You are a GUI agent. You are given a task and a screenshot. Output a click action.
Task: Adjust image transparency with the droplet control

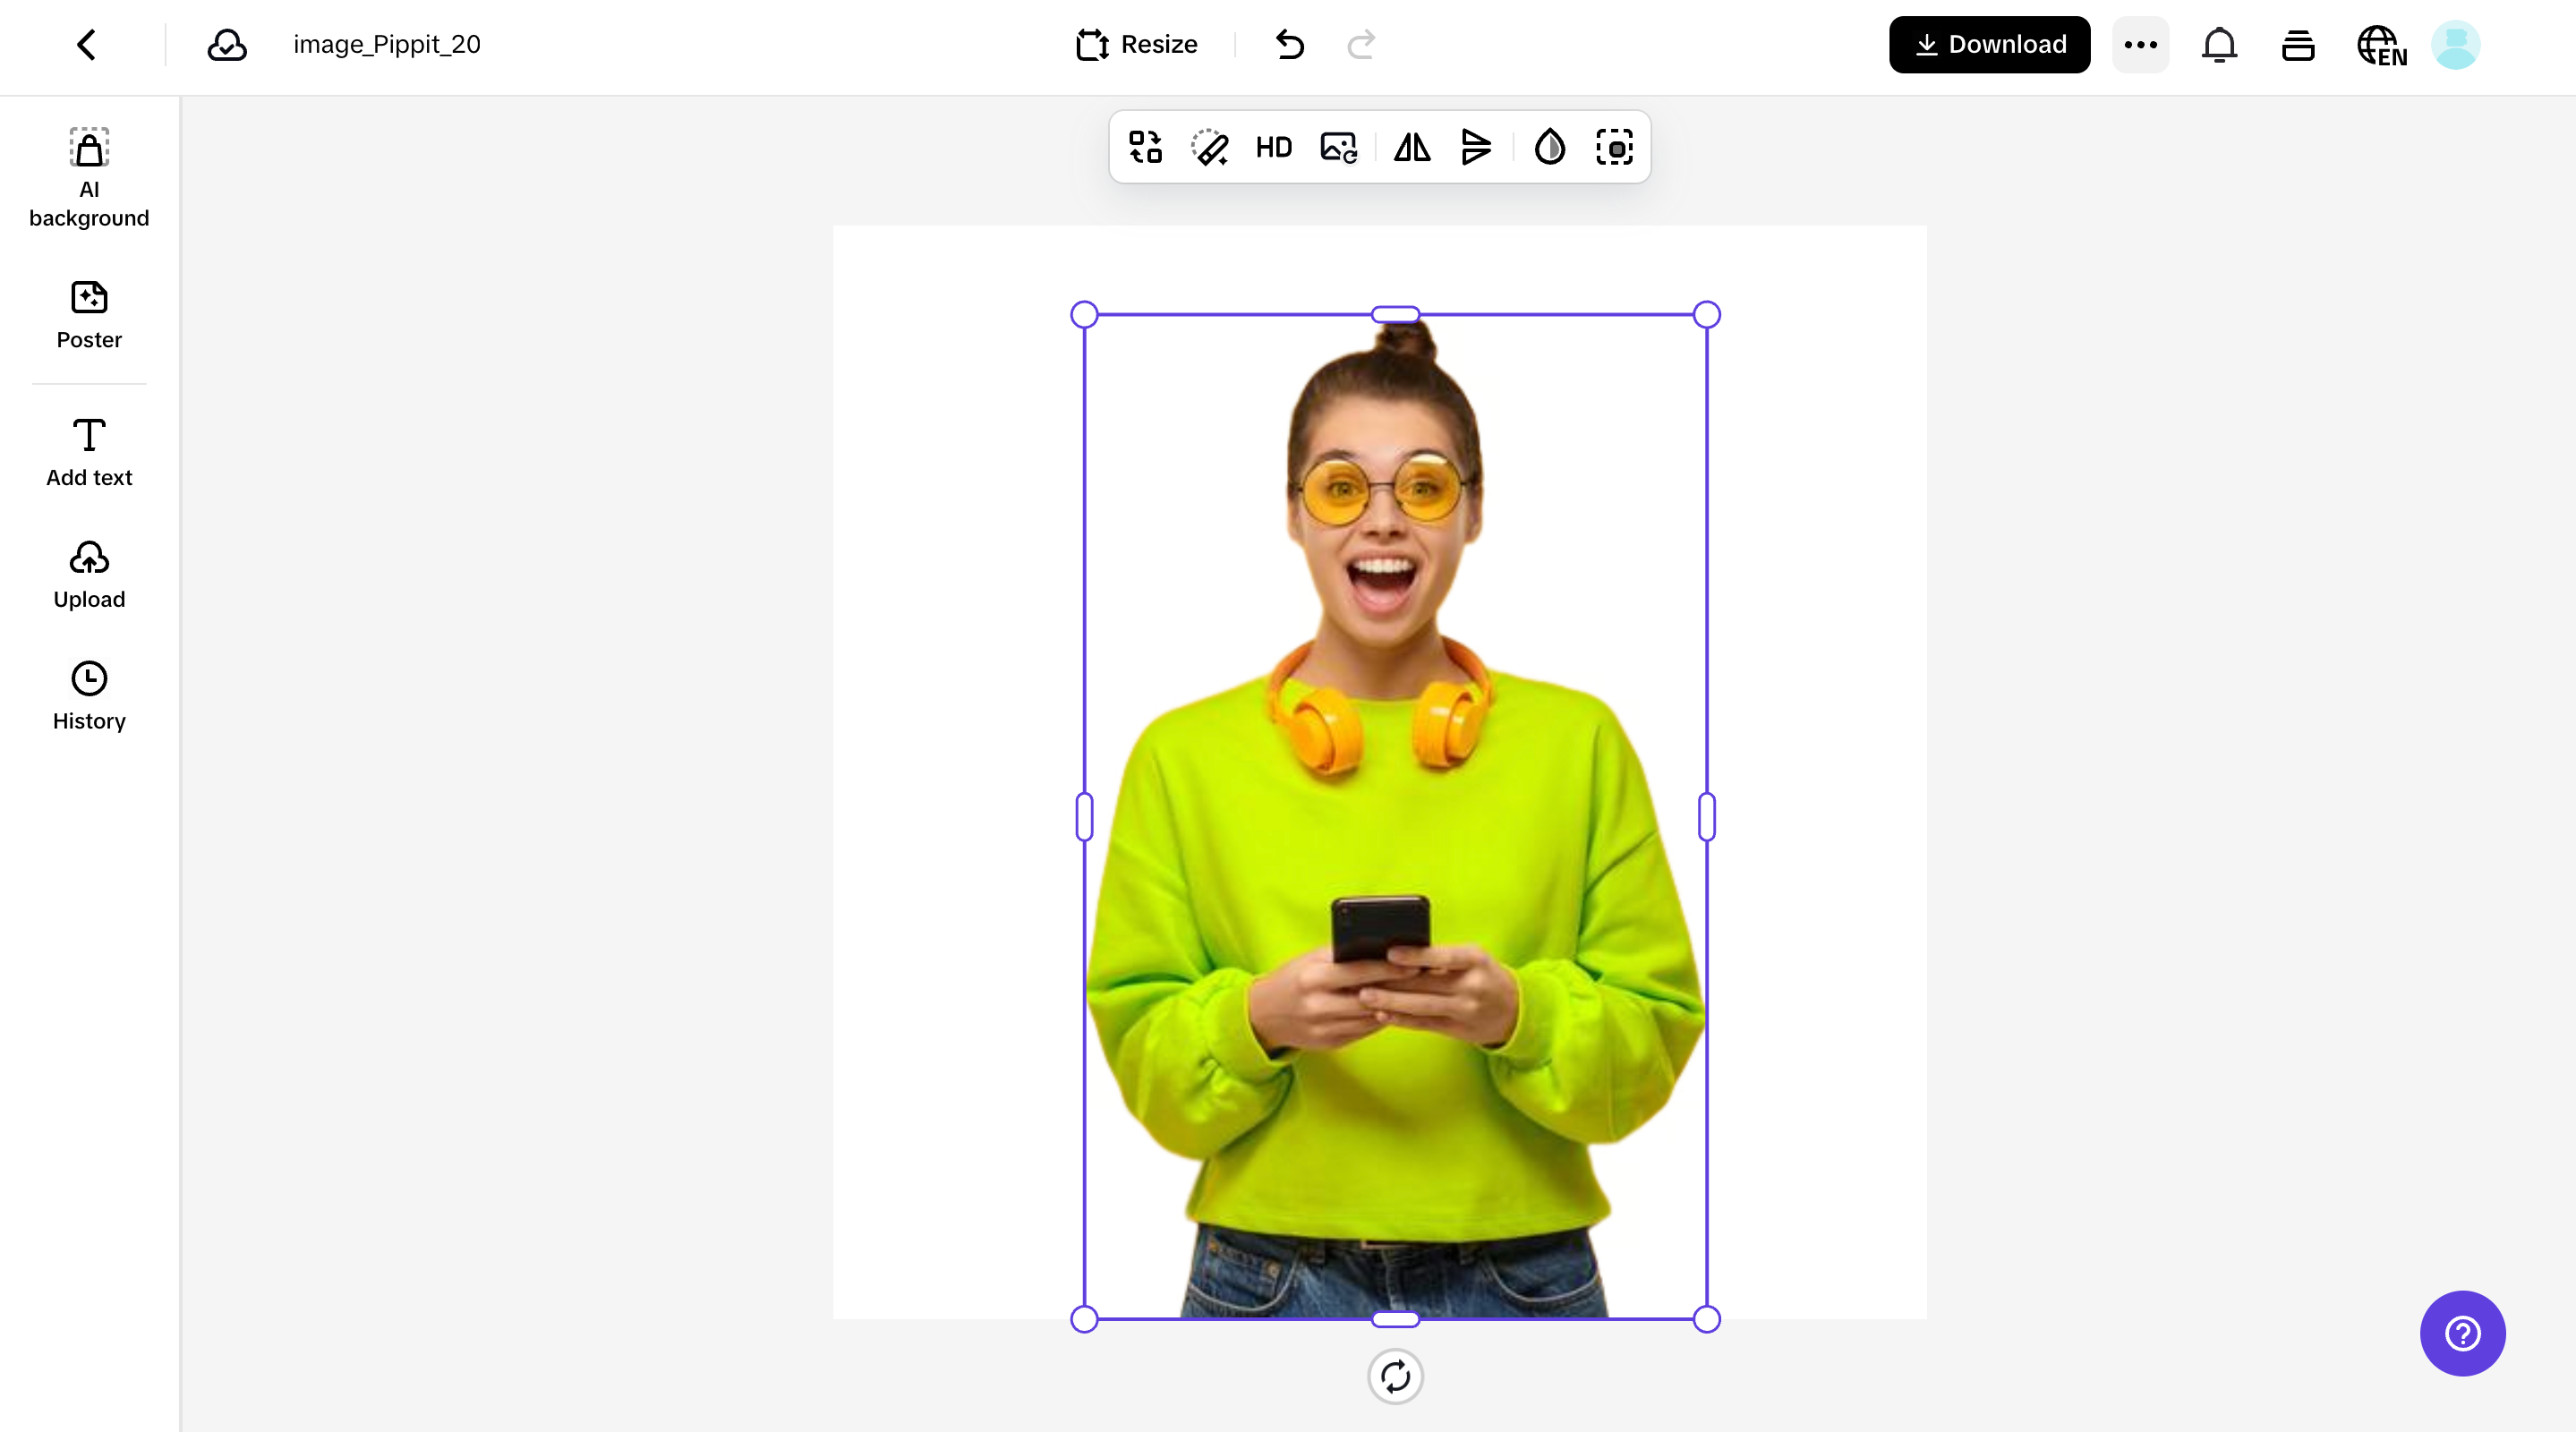click(1549, 147)
